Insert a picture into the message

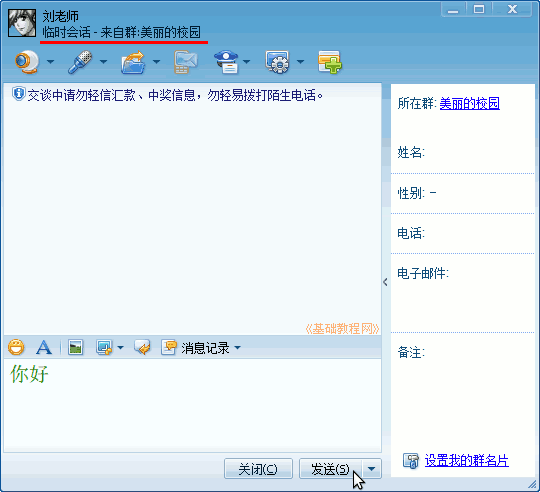coord(75,347)
